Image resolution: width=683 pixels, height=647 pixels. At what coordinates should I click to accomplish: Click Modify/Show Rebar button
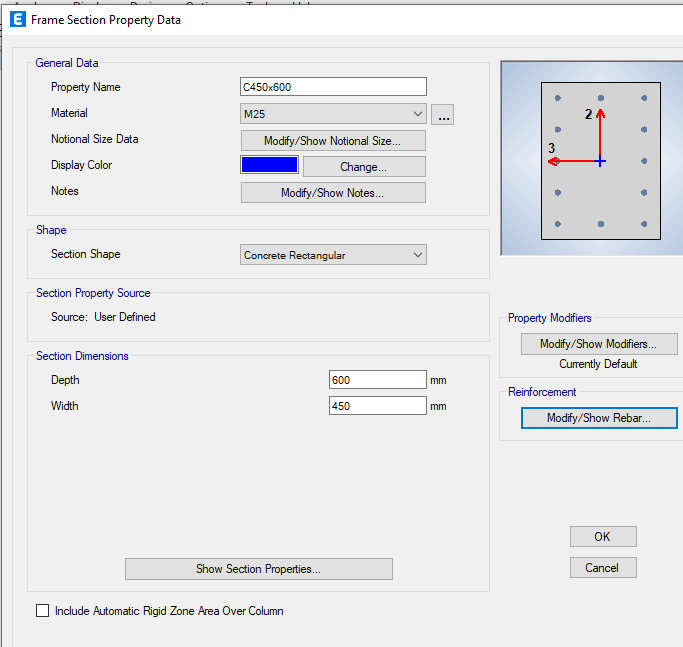click(599, 418)
